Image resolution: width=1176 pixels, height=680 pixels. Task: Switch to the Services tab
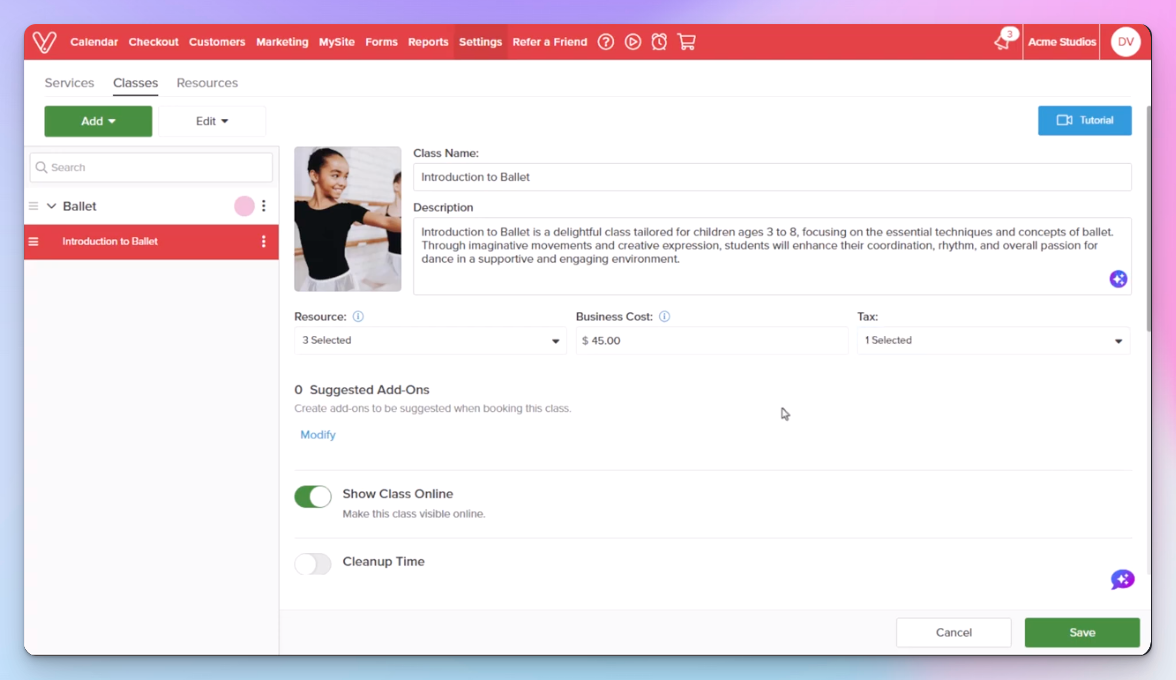(x=69, y=82)
